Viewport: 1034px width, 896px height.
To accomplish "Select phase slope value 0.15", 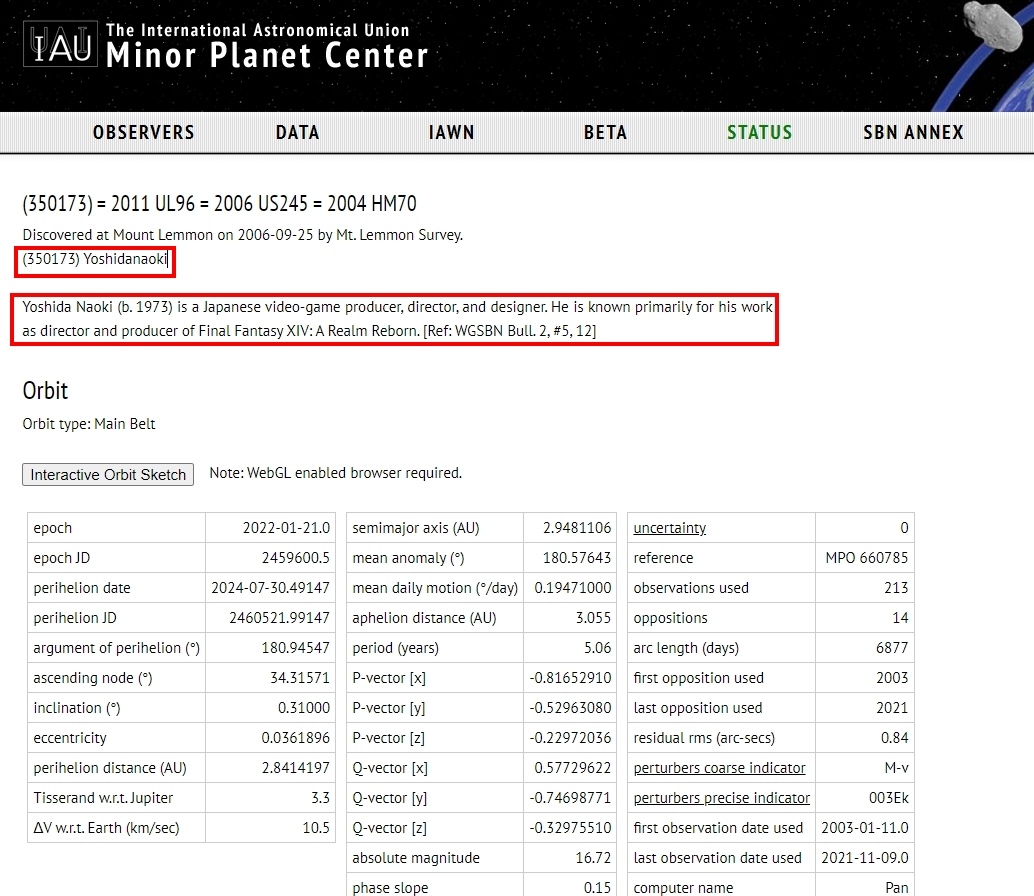I will click(x=597, y=887).
